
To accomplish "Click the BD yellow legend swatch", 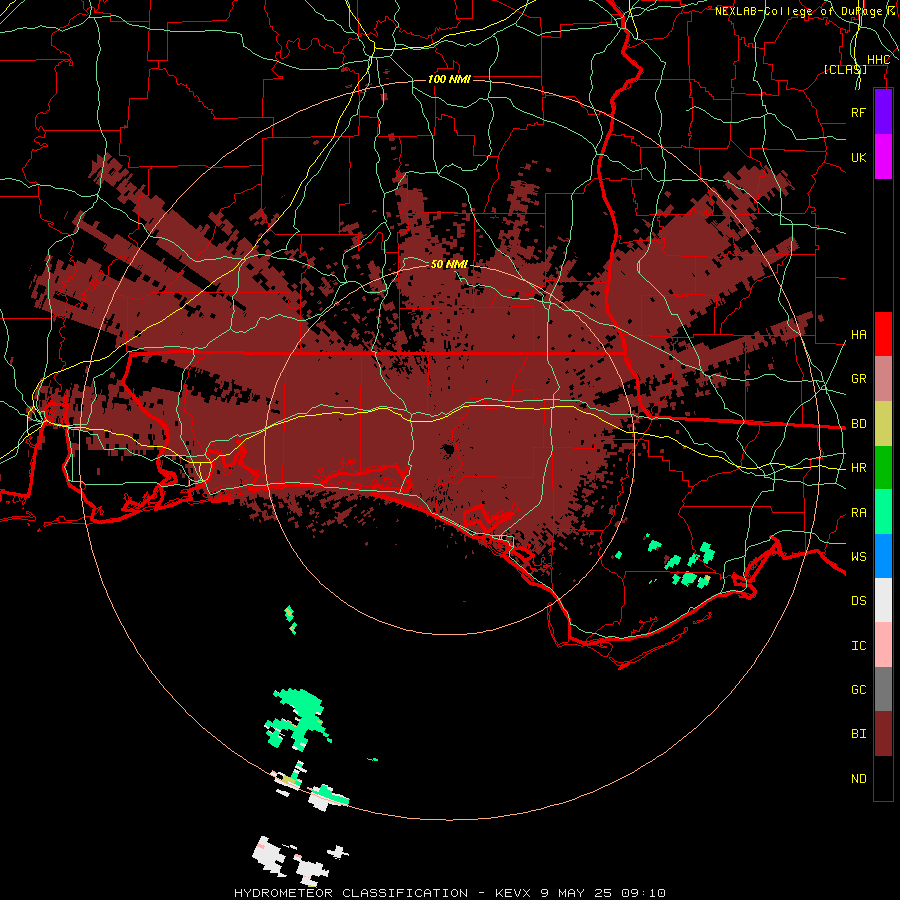I will (883, 424).
